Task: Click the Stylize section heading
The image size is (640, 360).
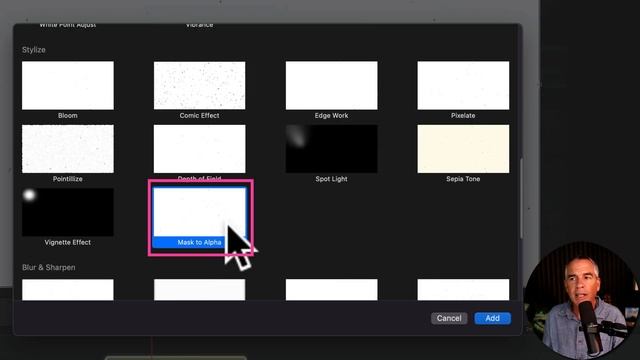Action: pos(33,50)
